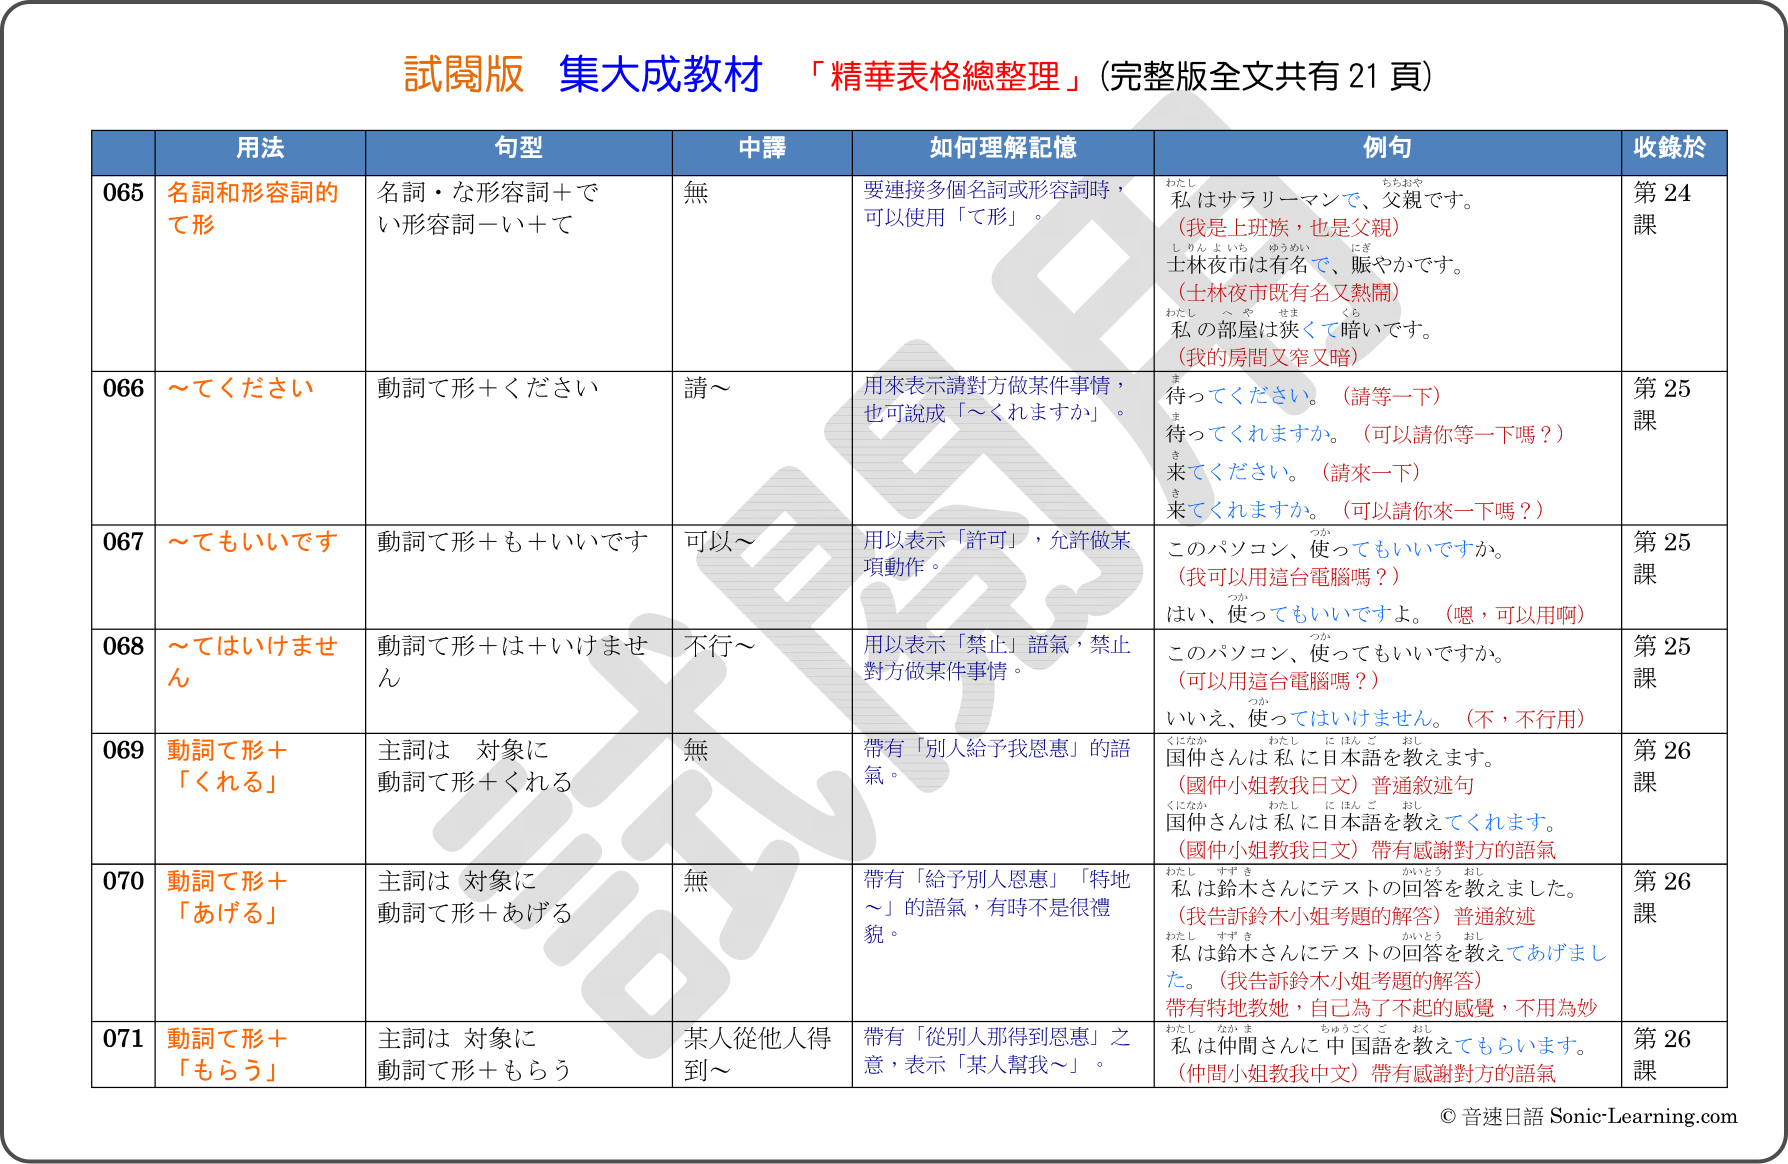Click the 用法 column header
This screenshot has height=1164, width=1788.
pyautogui.click(x=260, y=148)
